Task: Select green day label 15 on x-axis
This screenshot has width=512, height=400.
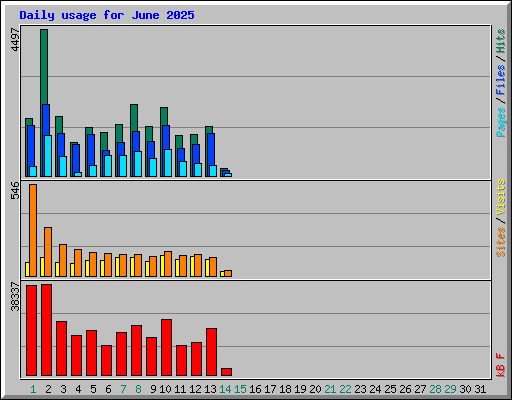Action: (x=240, y=389)
